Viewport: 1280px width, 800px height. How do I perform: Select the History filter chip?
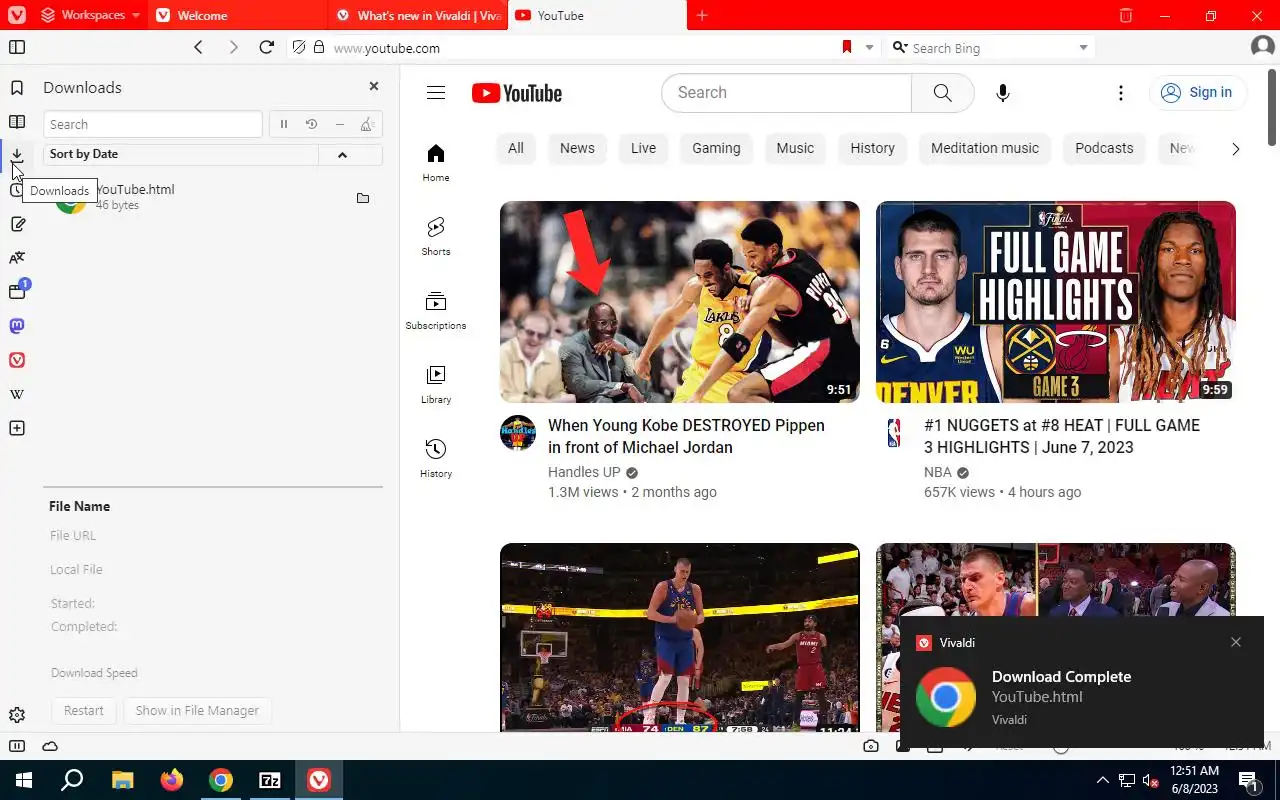873,148
